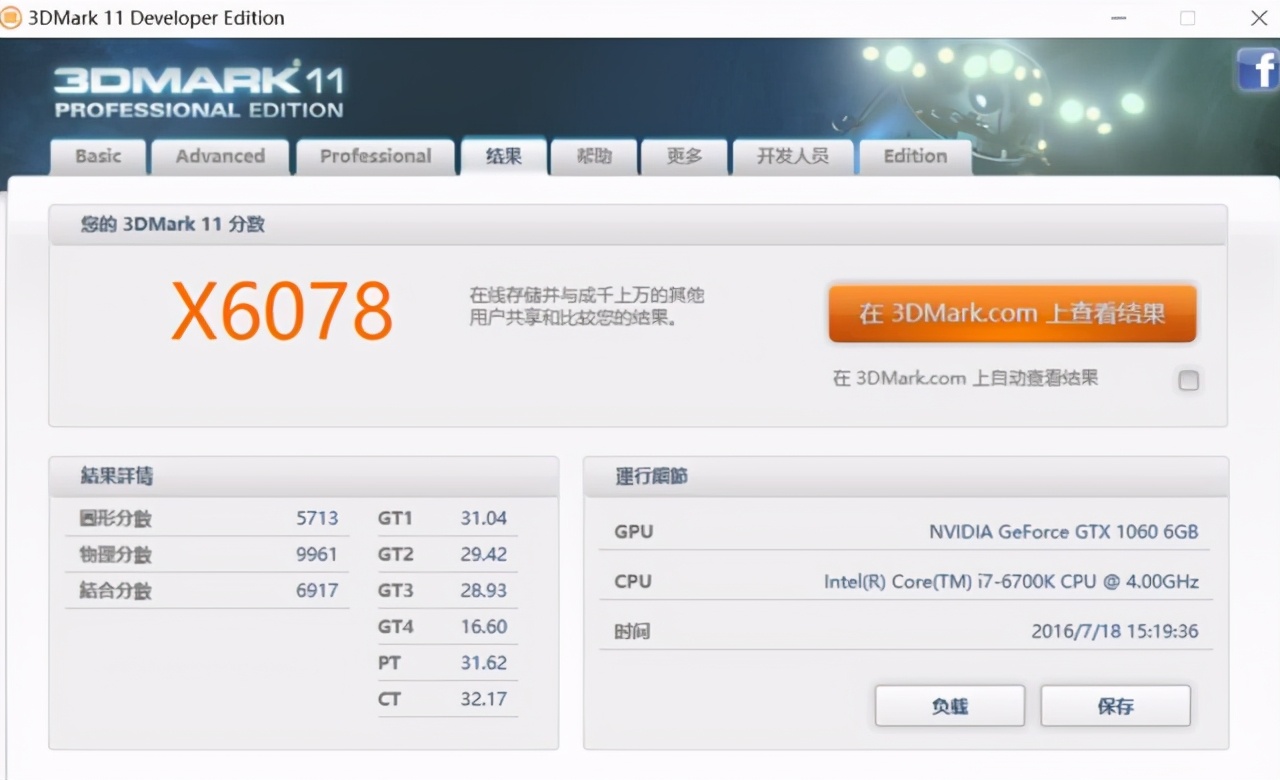Image resolution: width=1280 pixels, height=780 pixels.
Task: Switch to the 开发人员 developer tab
Action: (792, 156)
